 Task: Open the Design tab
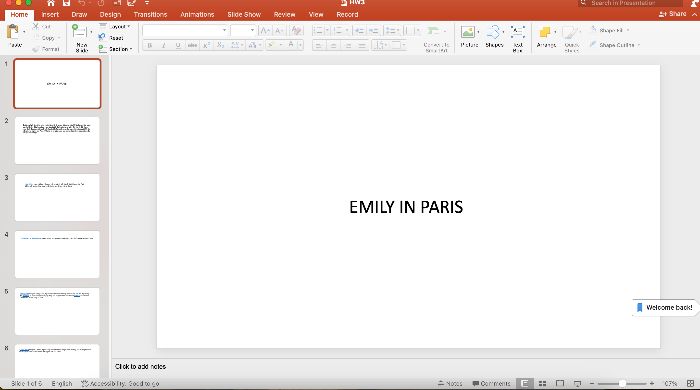[x=110, y=14]
